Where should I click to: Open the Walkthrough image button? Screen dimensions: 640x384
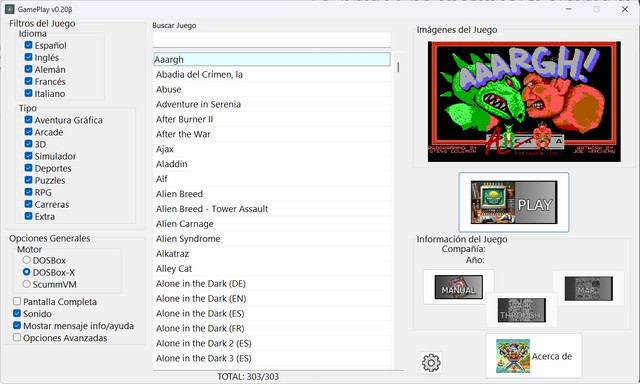(521, 310)
